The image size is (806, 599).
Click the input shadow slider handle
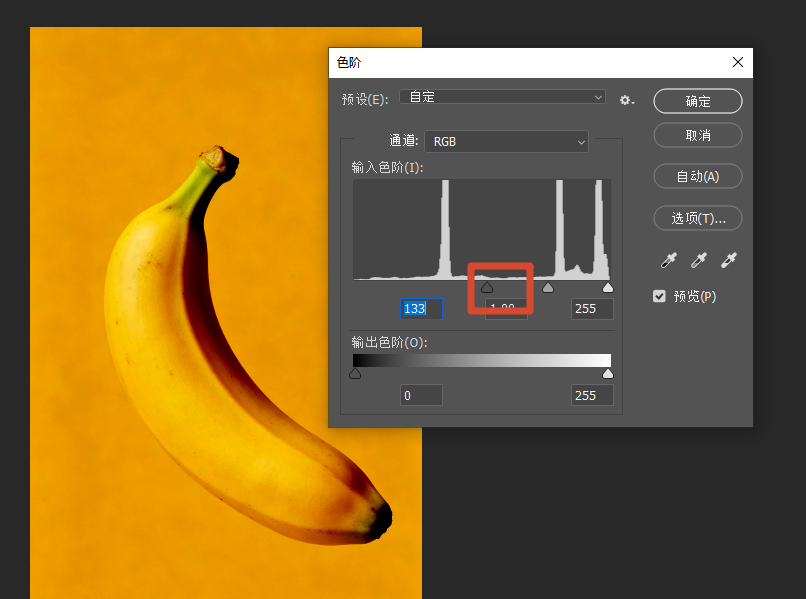[x=487, y=287]
